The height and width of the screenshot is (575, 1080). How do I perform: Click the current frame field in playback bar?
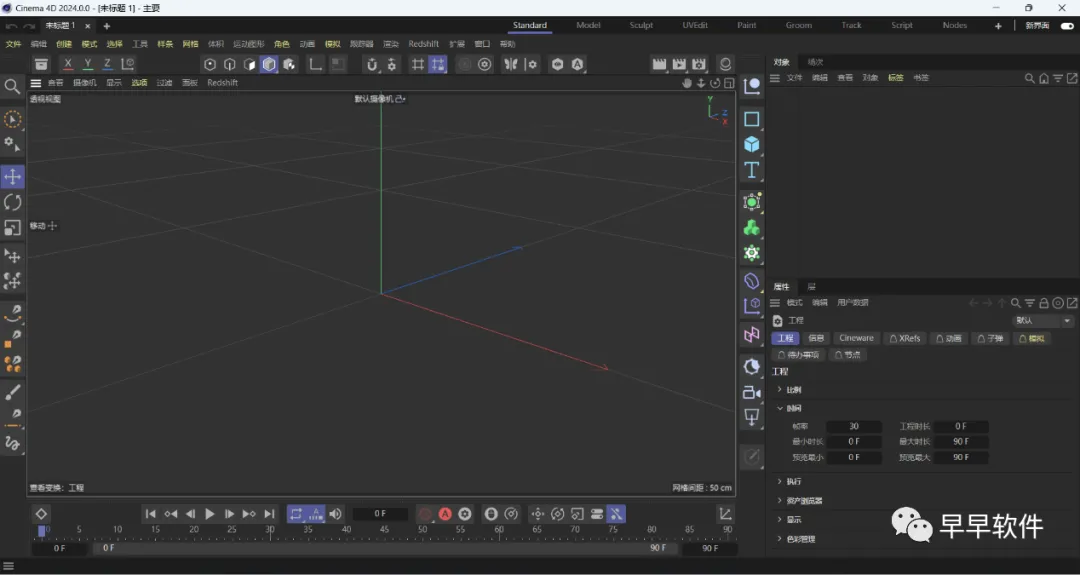click(380, 514)
